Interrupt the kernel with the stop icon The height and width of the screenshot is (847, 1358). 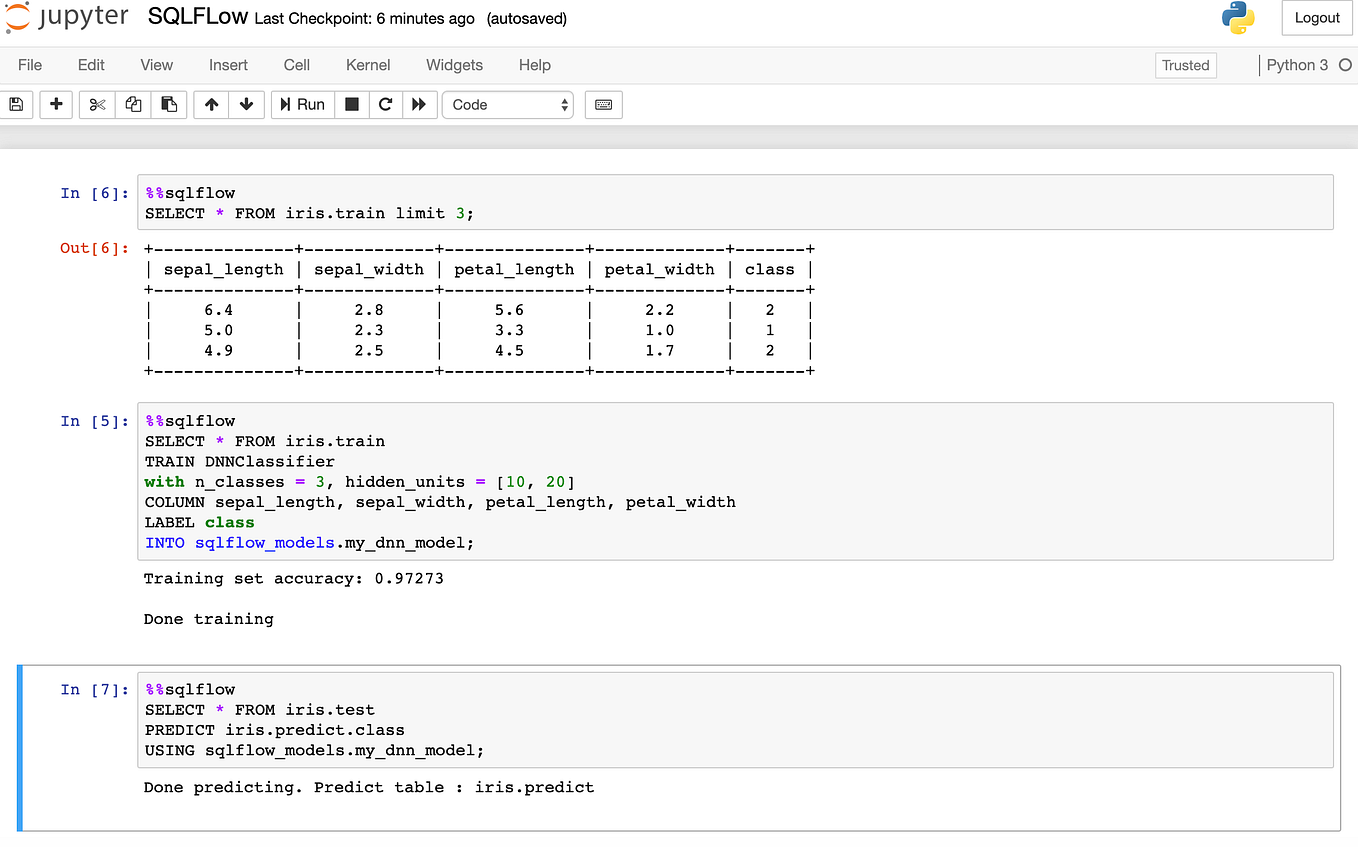pyautogui.click(x=351, y=104)
